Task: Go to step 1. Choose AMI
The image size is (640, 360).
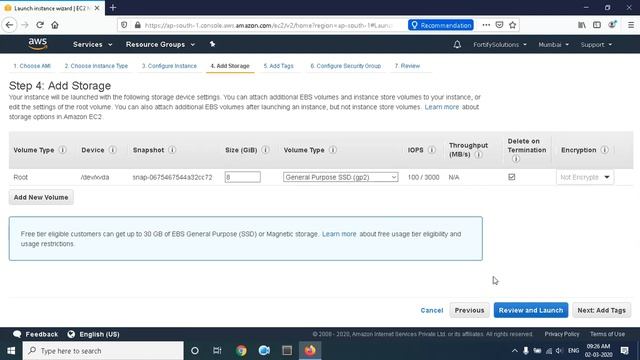Action: (32, 66)
